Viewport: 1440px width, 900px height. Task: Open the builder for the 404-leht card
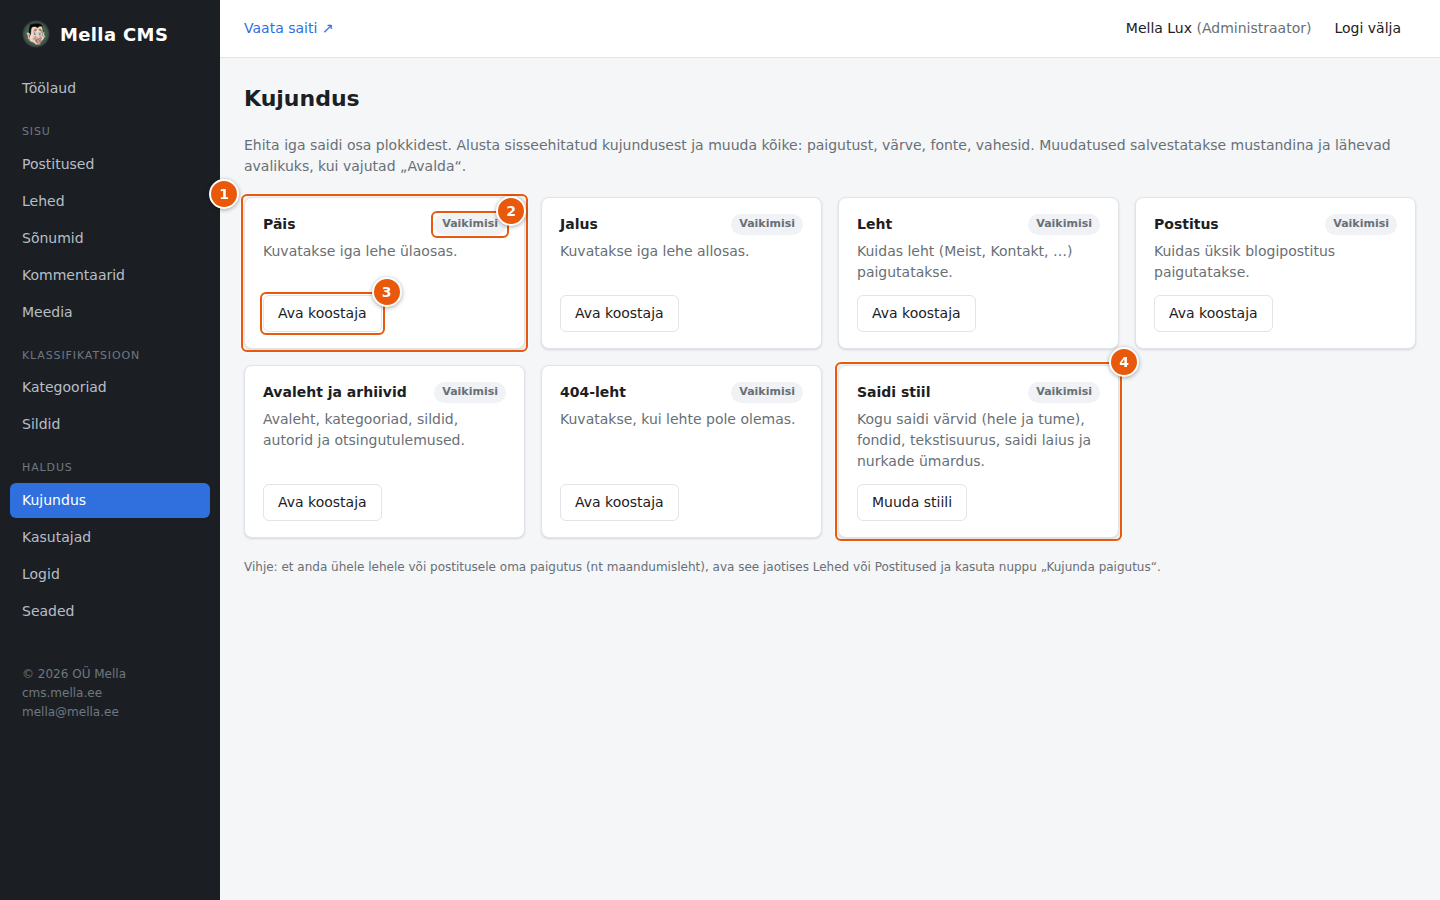(x=619, y=502)
